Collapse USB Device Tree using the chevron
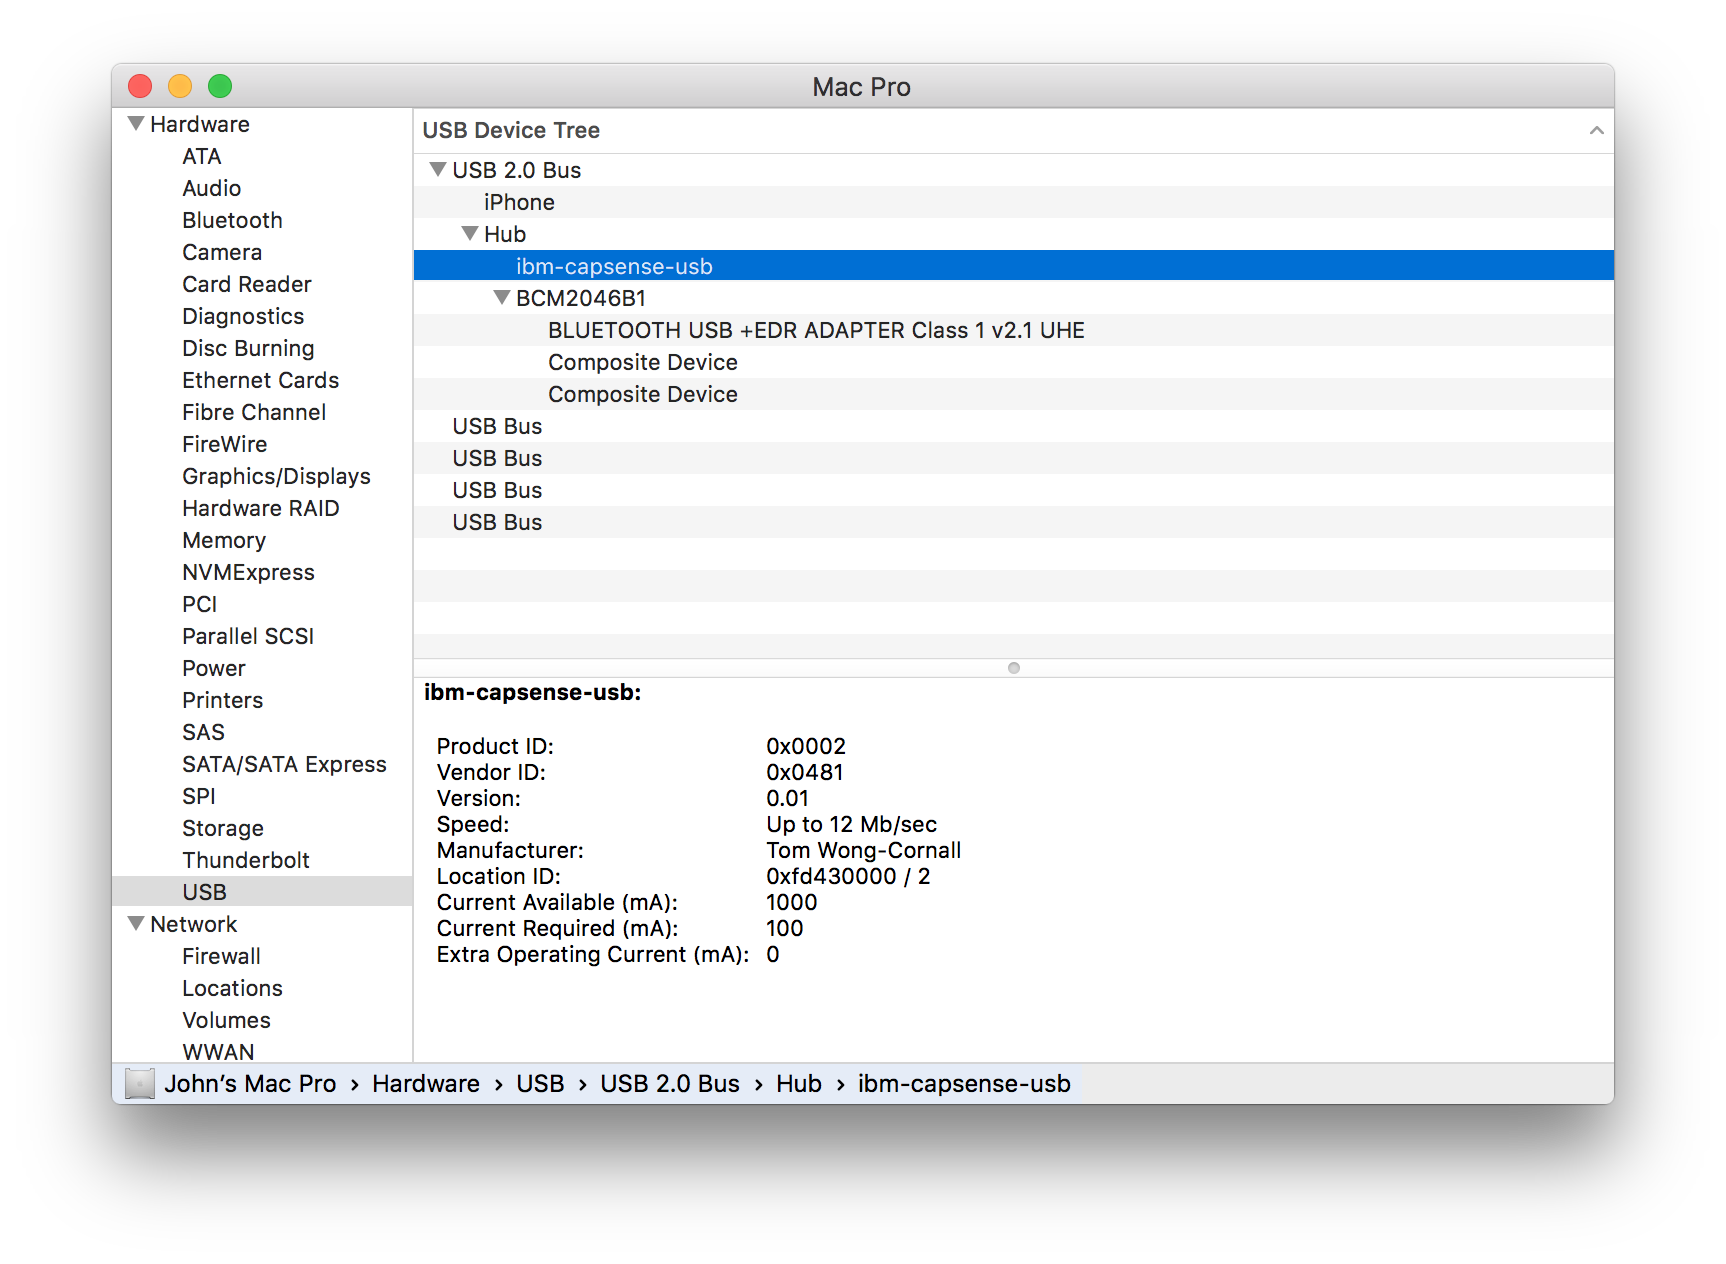The width and height of the screenshot is (1726, 1264). (x=1597, y=130)
